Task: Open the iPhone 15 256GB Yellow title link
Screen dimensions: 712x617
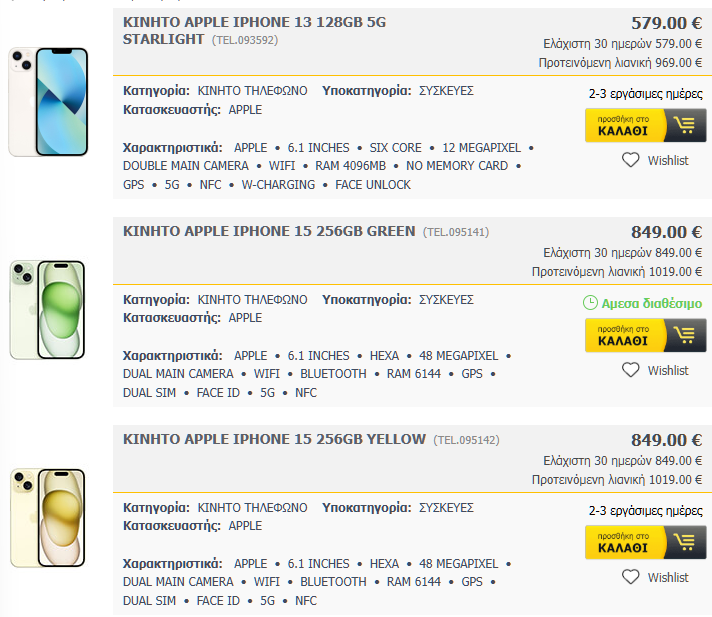Action: coord(274,439)
